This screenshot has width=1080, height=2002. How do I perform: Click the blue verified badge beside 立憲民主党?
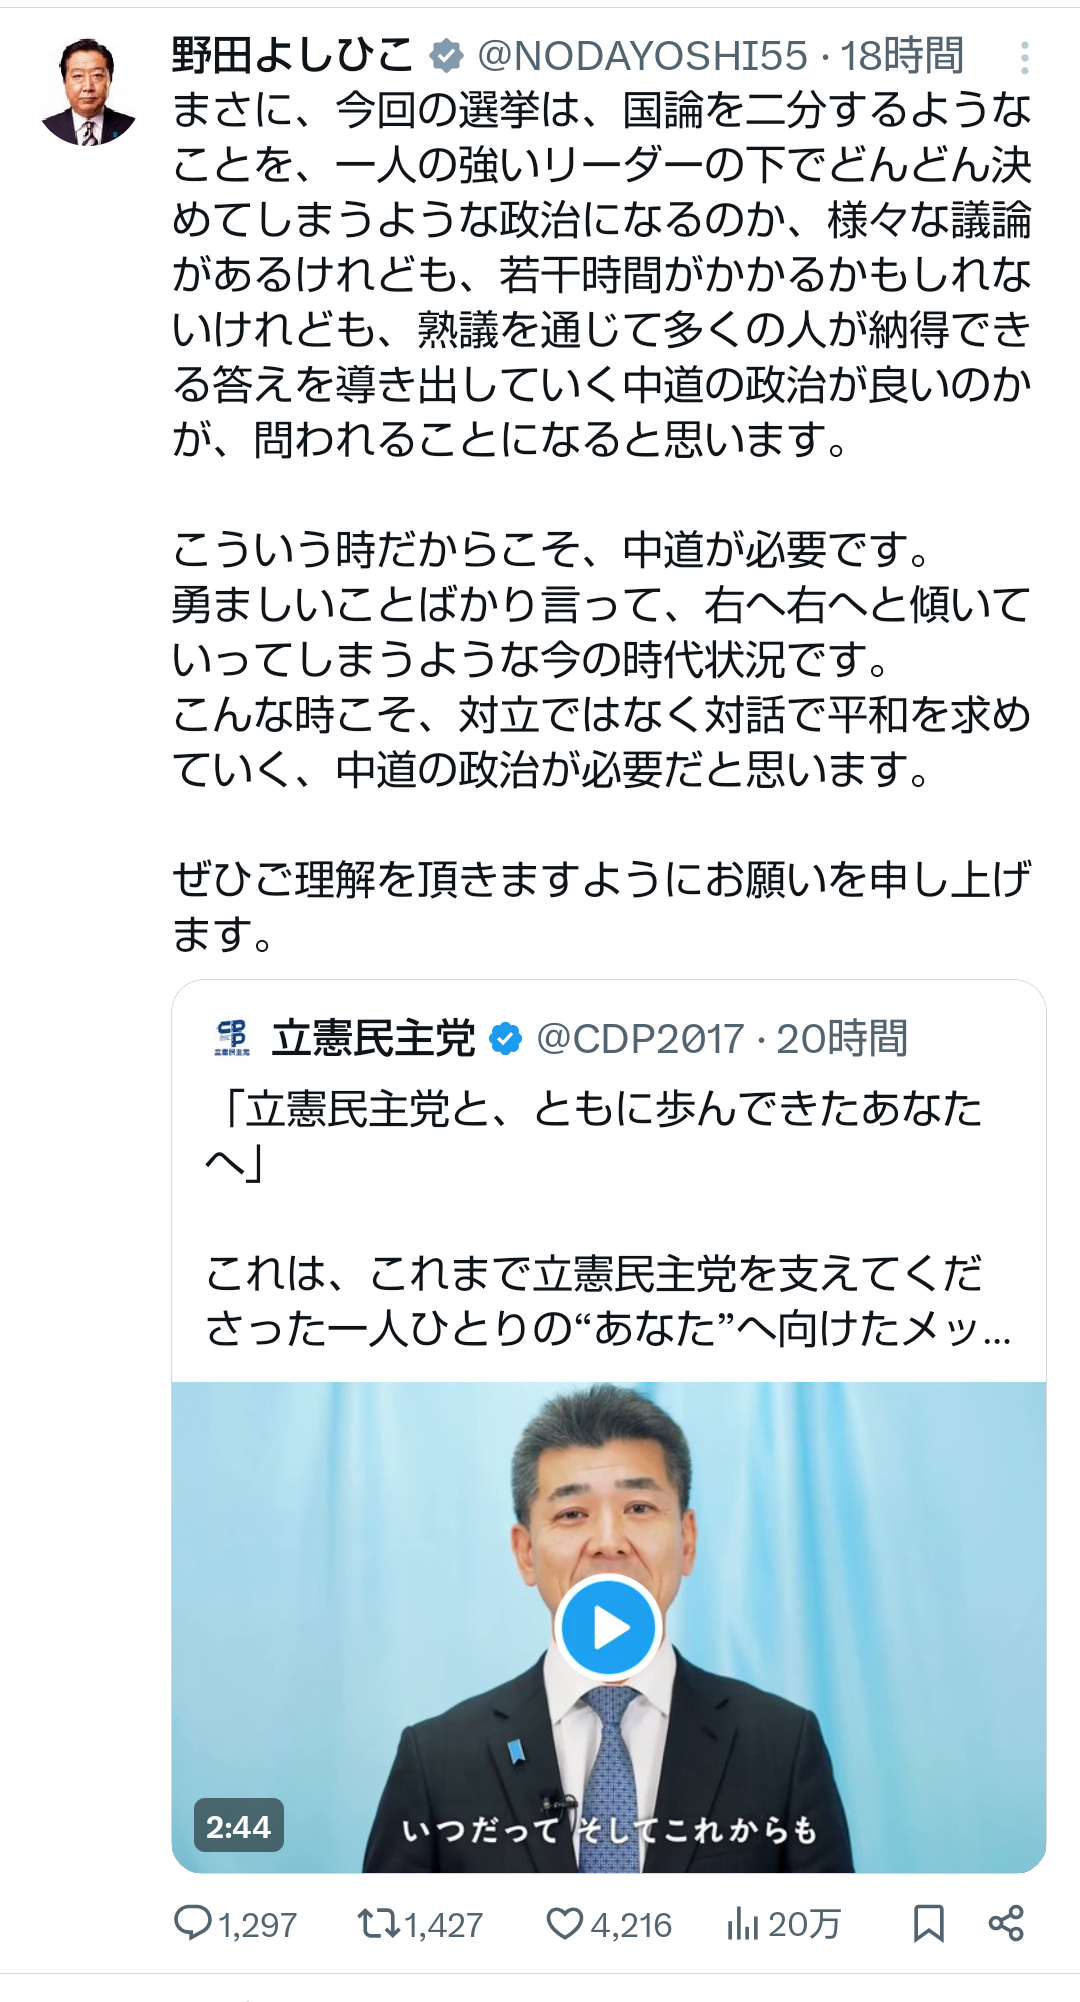(506, 1039)
